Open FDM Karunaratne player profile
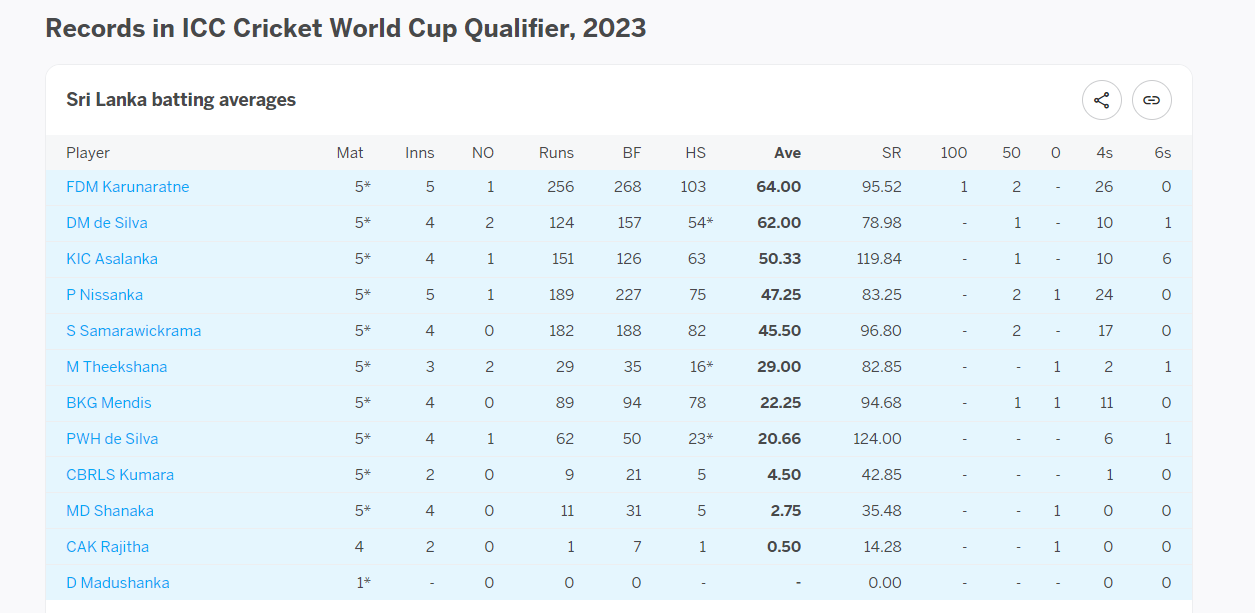Image resolution: width=1255 pixels, height=613 pixels. (127, 187)
